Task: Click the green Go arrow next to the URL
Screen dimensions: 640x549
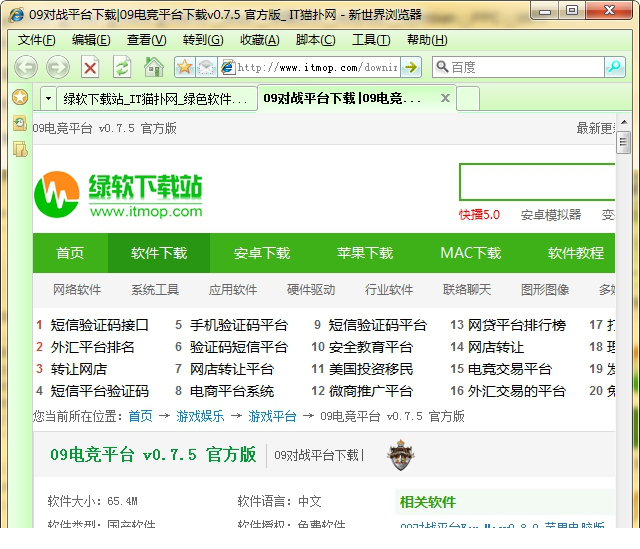Action: click(411, 67)
